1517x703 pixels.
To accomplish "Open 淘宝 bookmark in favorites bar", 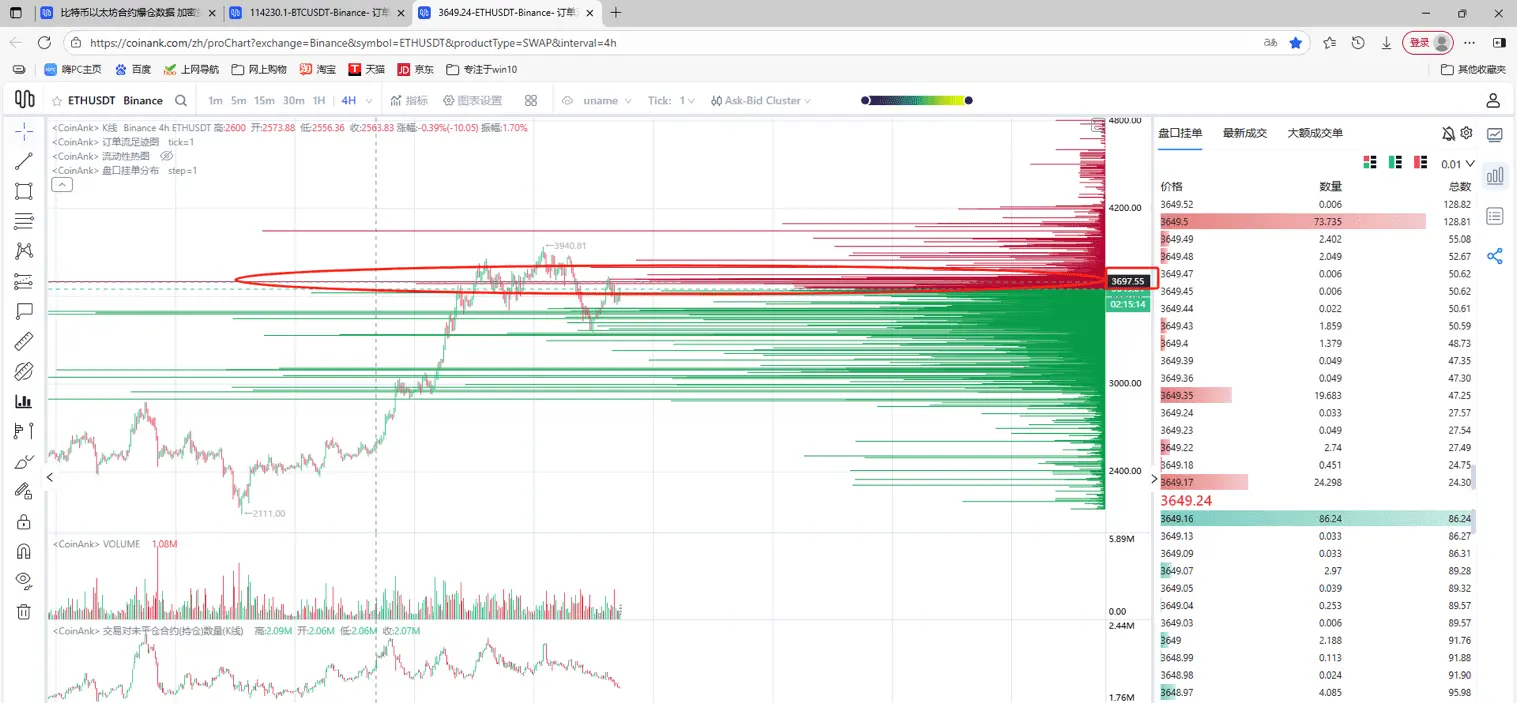I will point(319,70).
